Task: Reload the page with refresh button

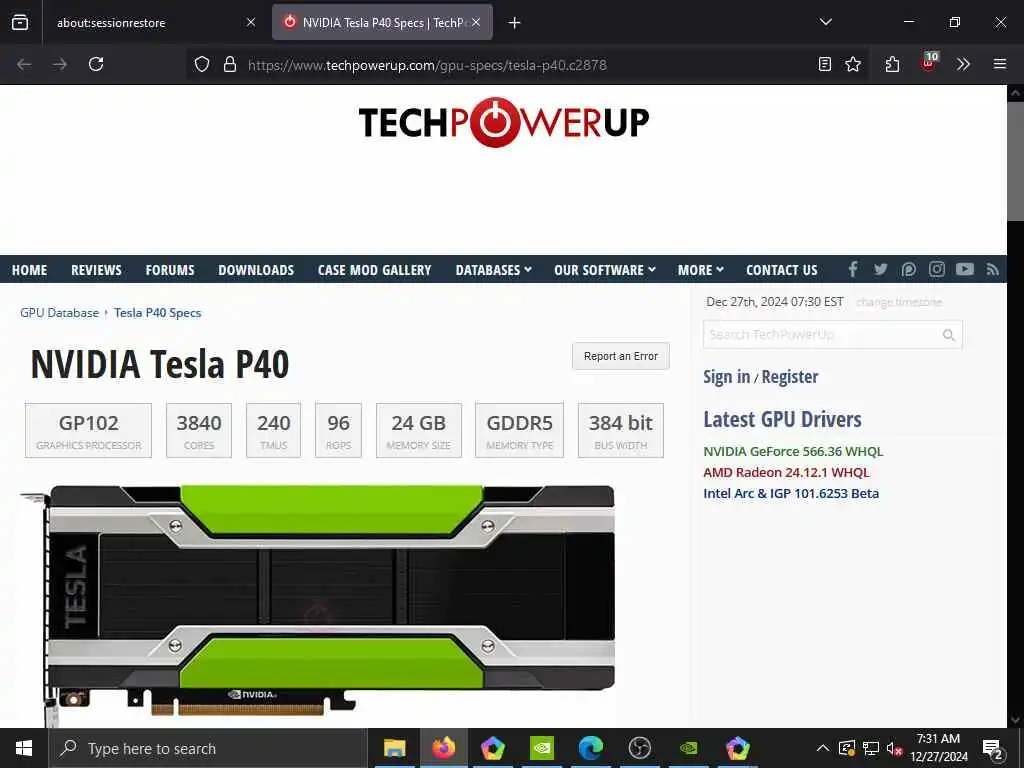Action: click(x=96, y=64)
